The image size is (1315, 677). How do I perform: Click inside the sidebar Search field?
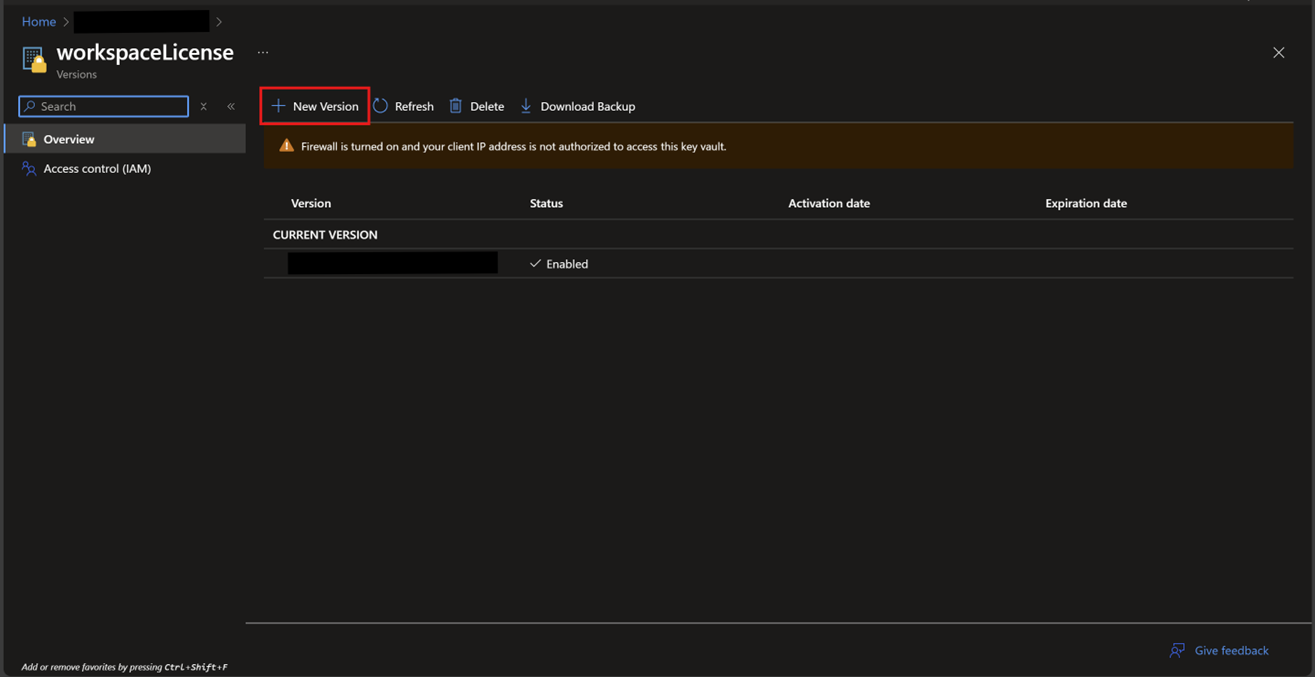pyautogui.click(x=110, y=106)
